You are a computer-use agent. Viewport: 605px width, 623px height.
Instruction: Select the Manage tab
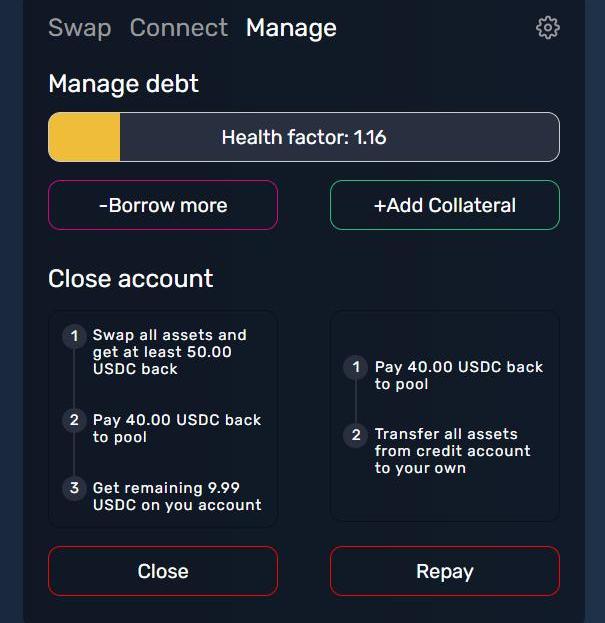pyautogui.click(x=291, y=28)
